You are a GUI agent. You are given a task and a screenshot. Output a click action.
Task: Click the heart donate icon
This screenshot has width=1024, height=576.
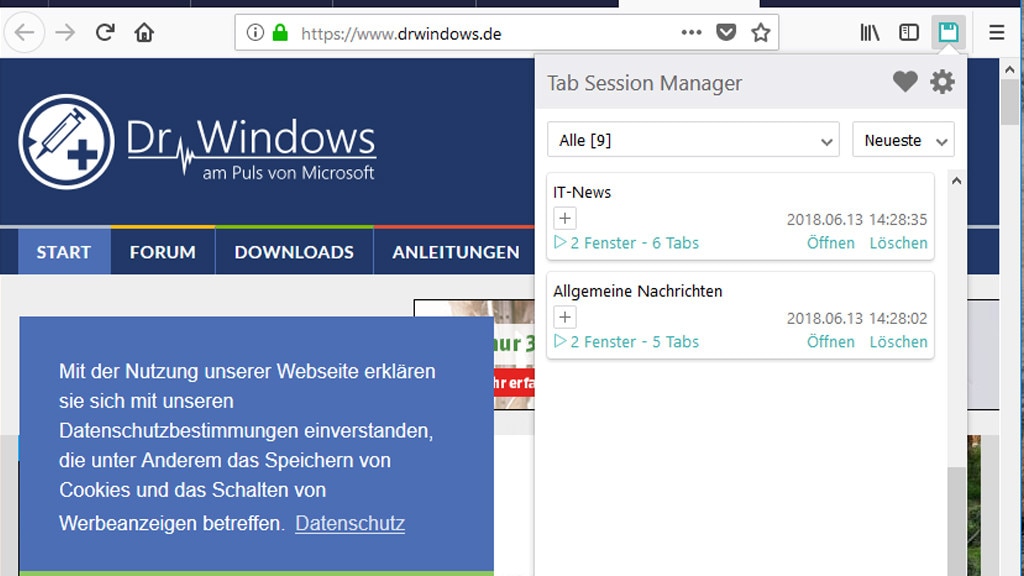tap(905, 82)
